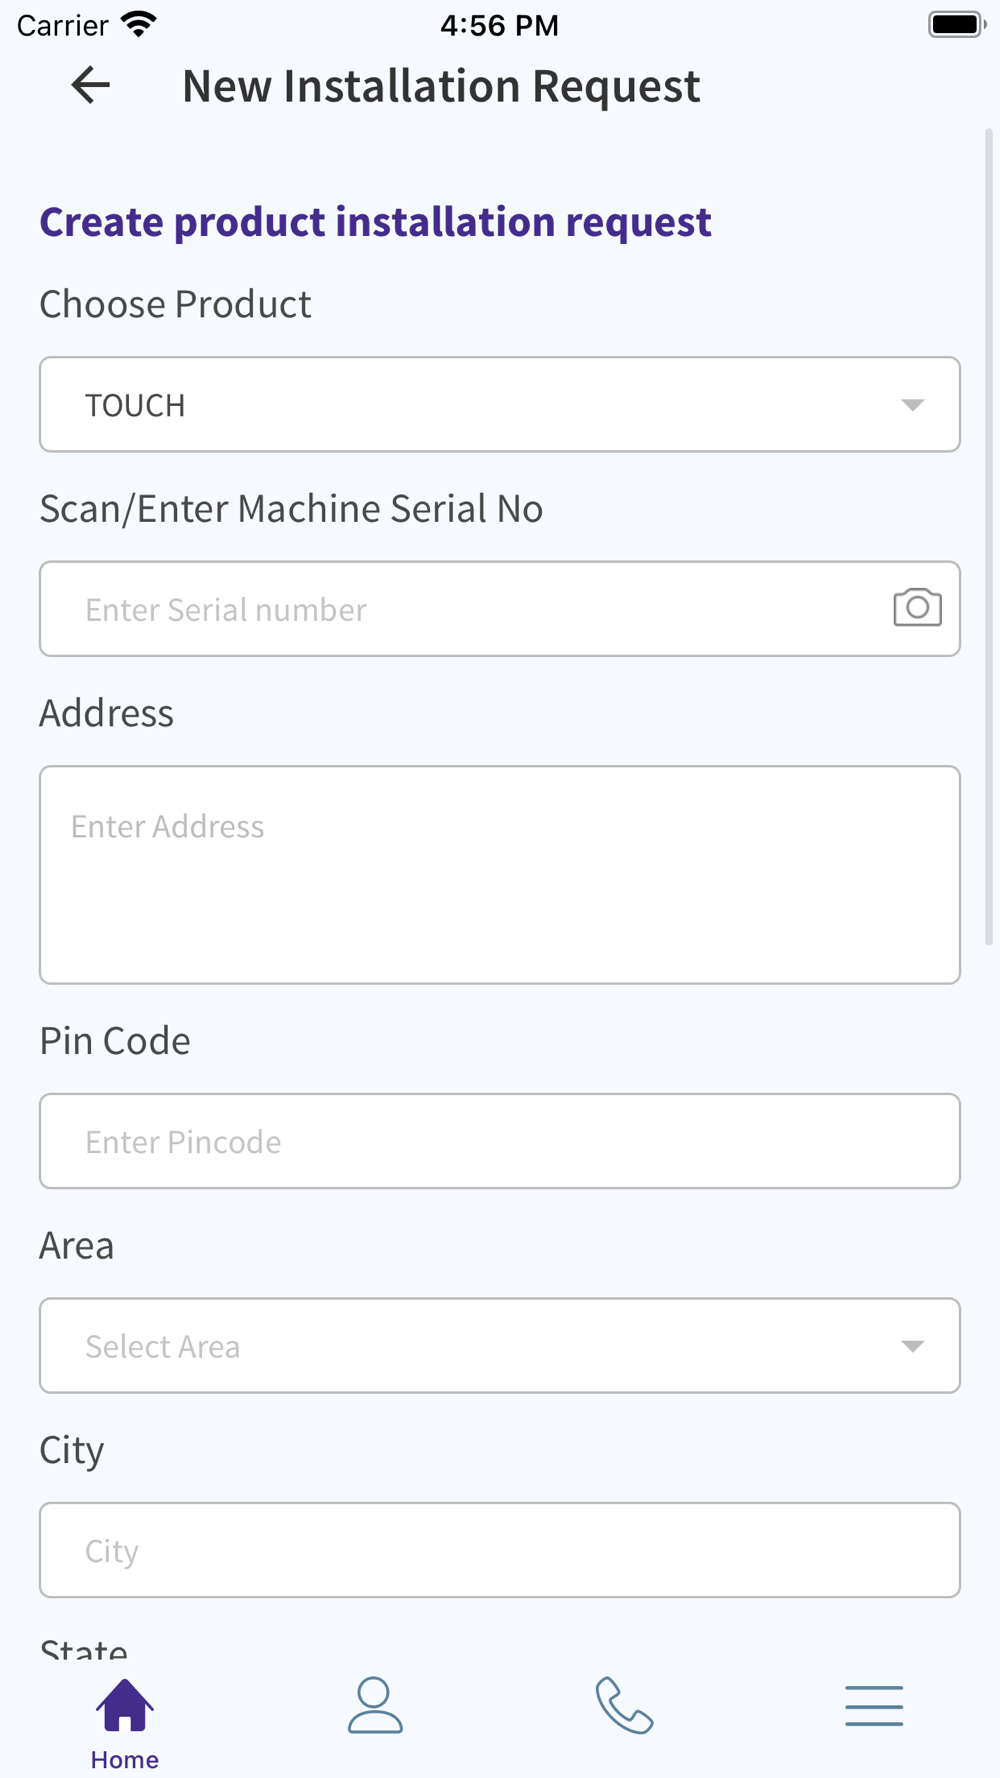Tap camera icon to scan serial number

[x=917, y=608]
